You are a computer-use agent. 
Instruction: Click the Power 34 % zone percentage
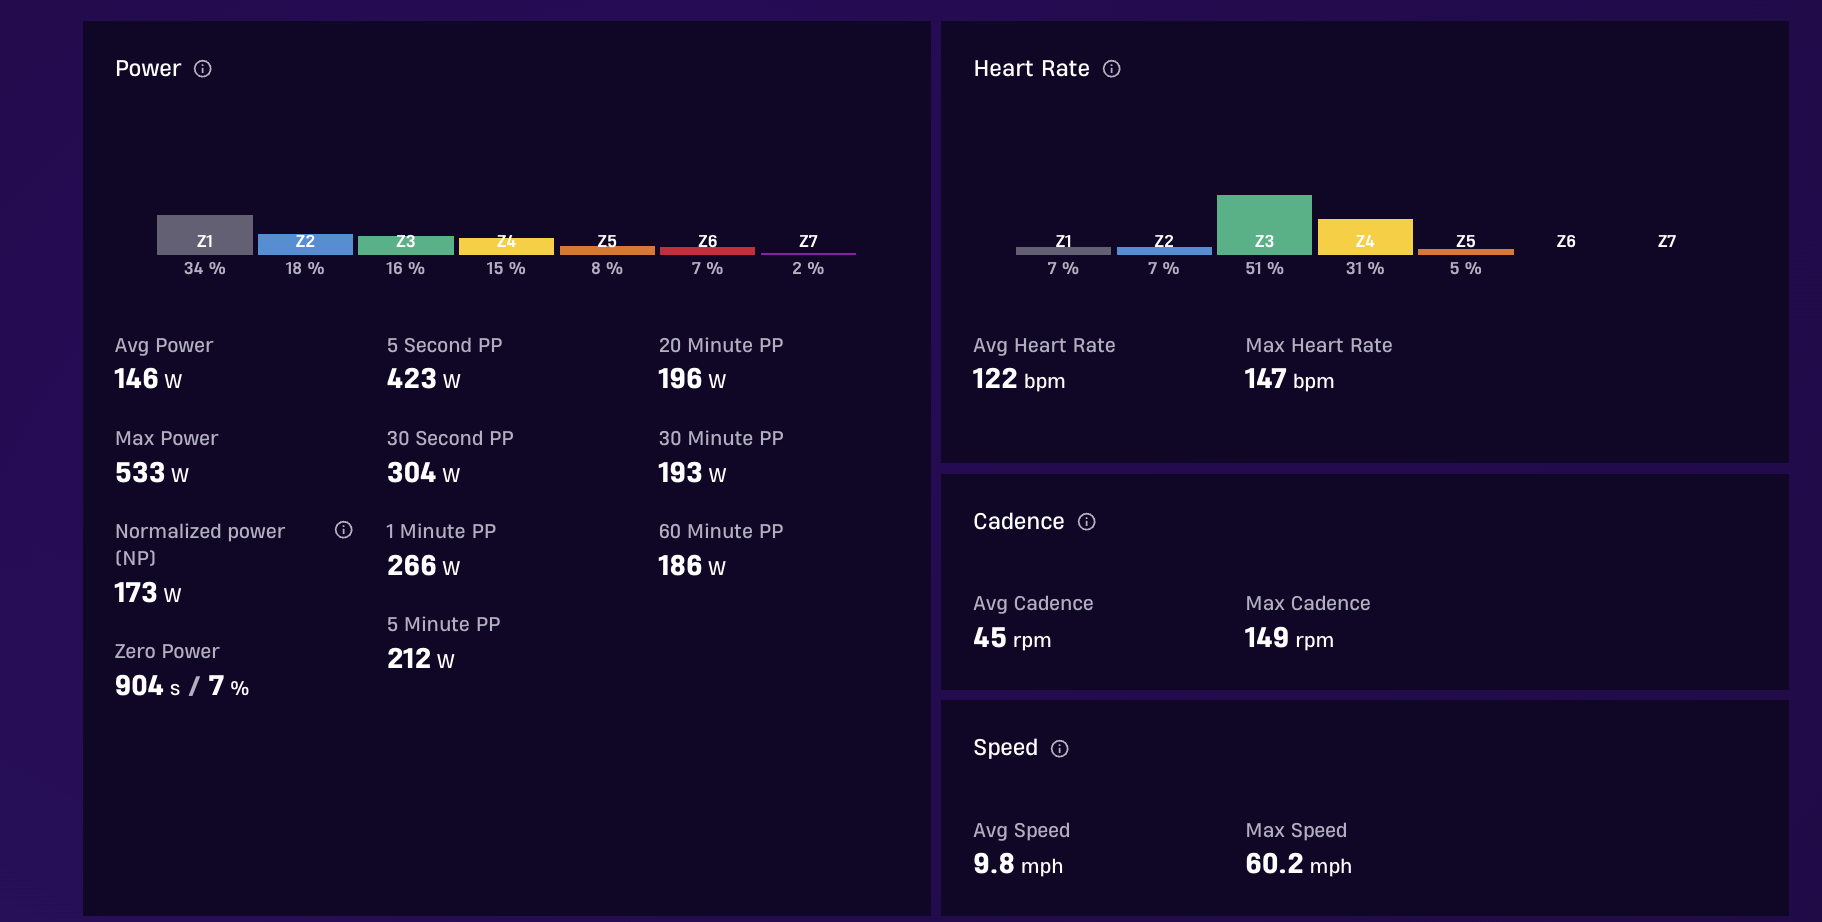[205, 269]
